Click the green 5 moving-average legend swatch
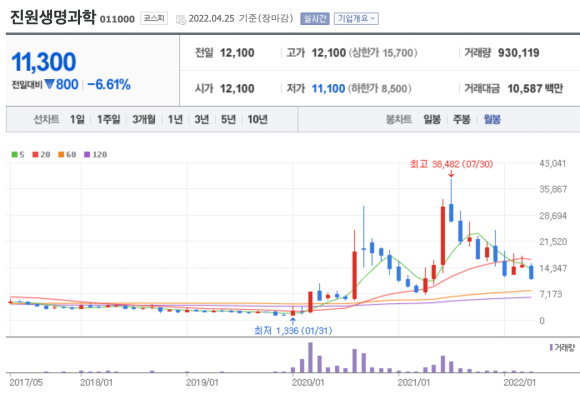 [14, 155]
